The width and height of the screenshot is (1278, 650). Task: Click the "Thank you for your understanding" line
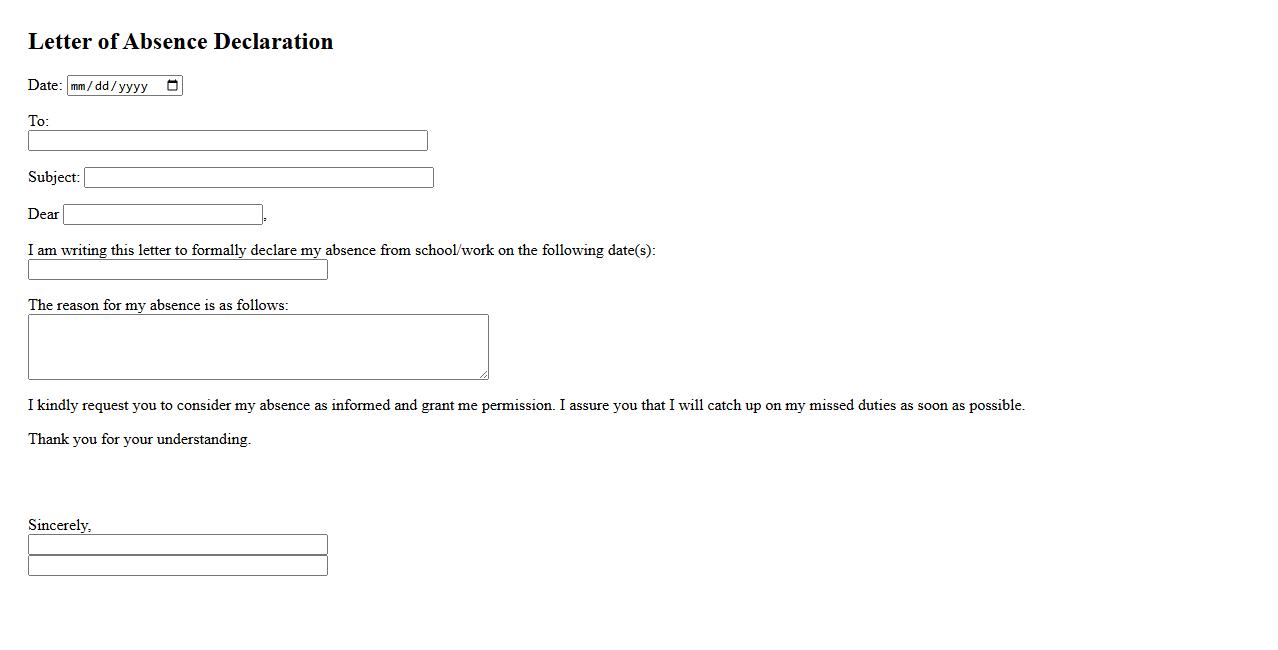pos(139,439)
